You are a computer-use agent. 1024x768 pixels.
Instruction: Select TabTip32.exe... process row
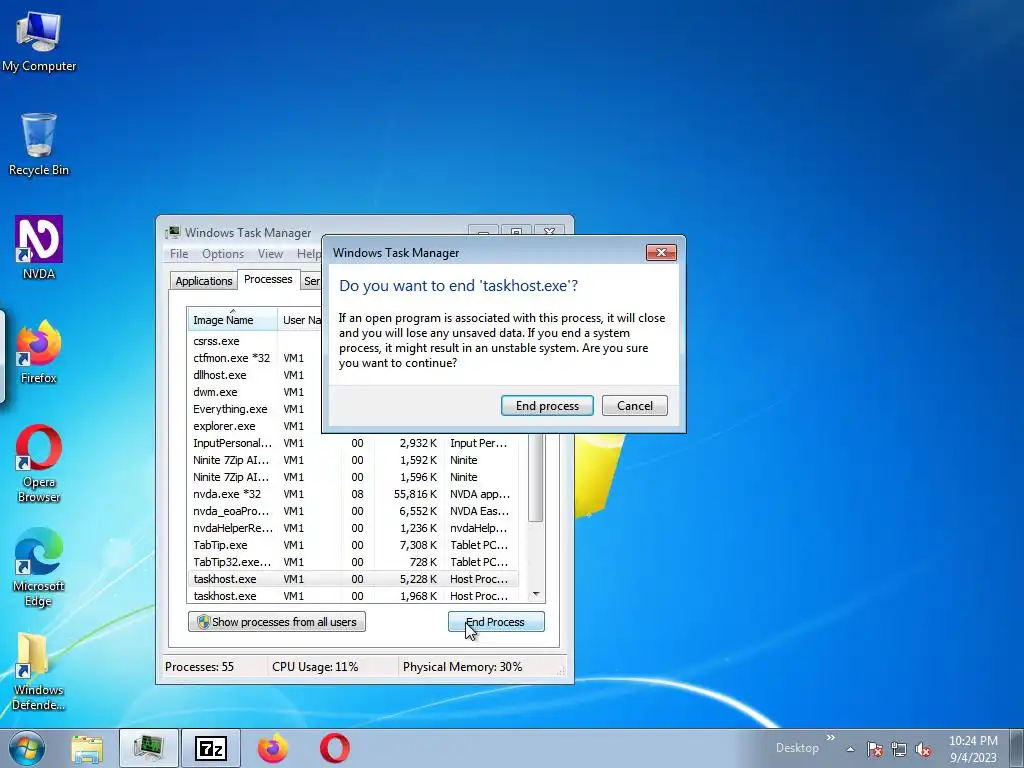353,562
